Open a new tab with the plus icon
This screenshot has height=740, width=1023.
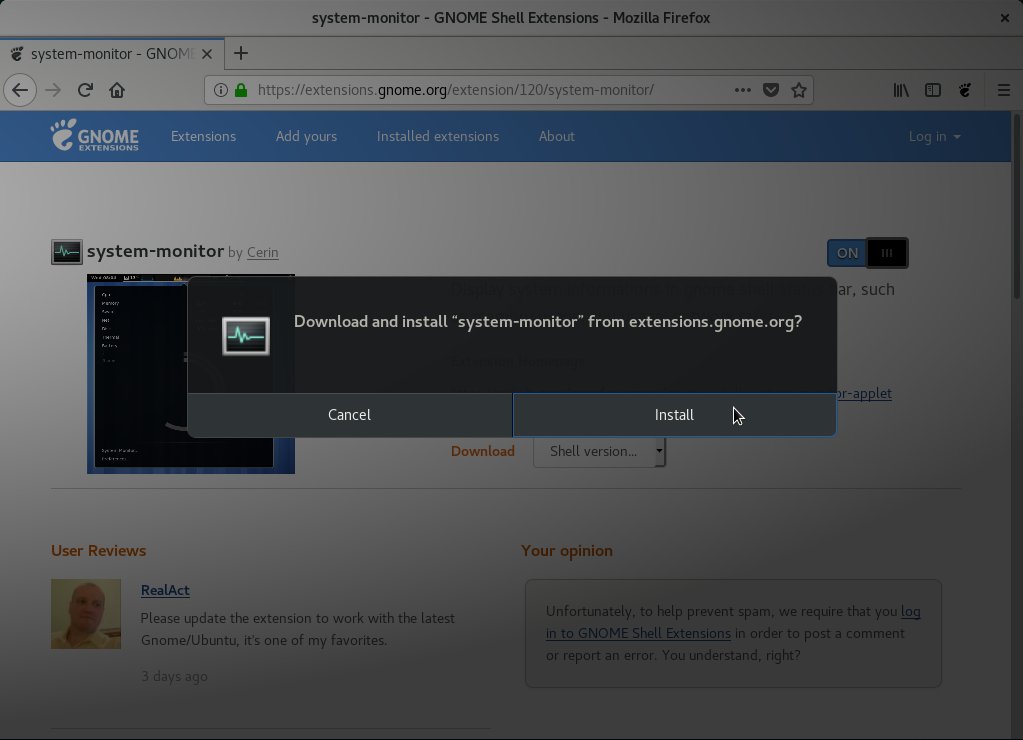240,53
